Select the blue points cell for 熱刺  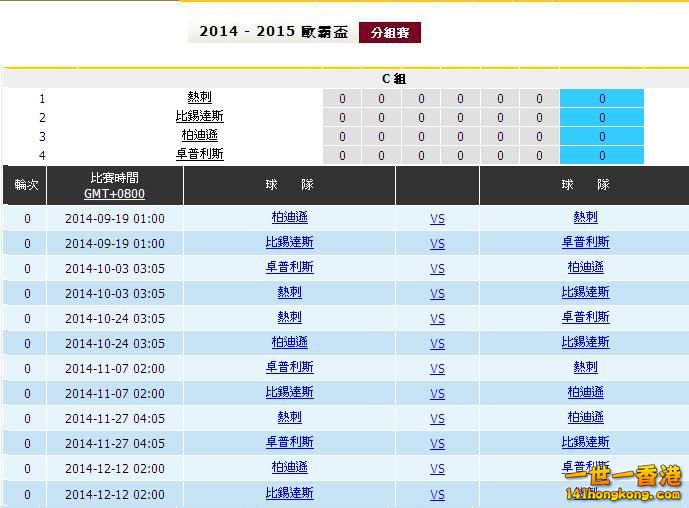602,98
